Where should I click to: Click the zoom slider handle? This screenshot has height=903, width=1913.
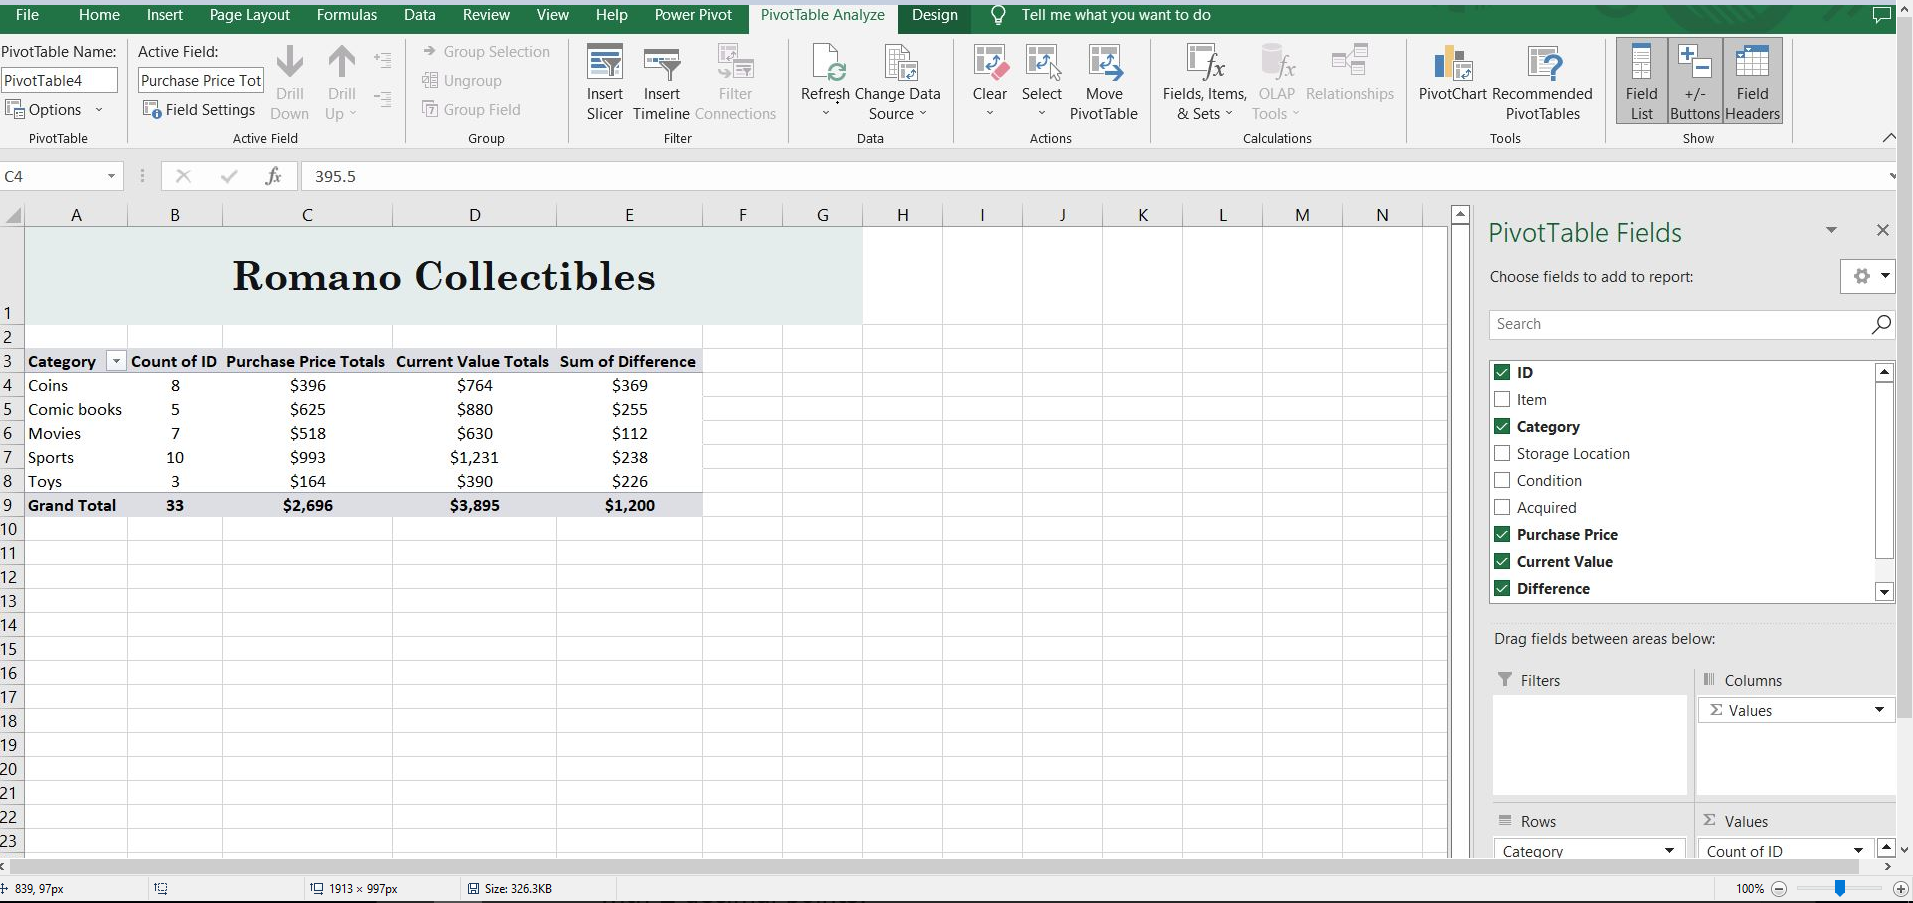point(1839,888)
